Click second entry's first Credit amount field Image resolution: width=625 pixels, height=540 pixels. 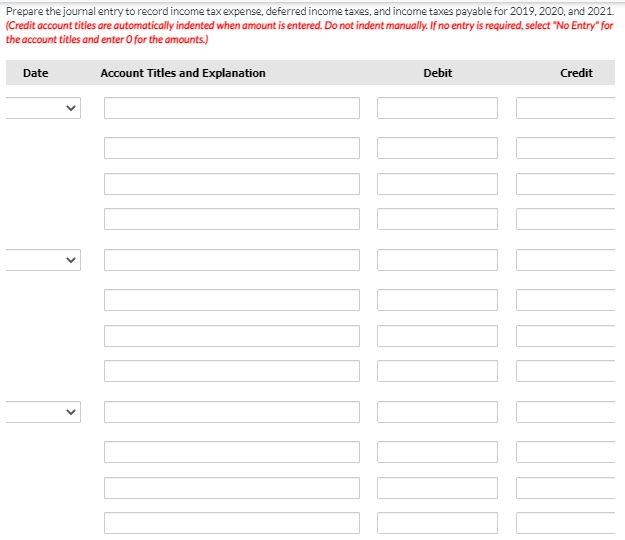click(x=566, y=260)
